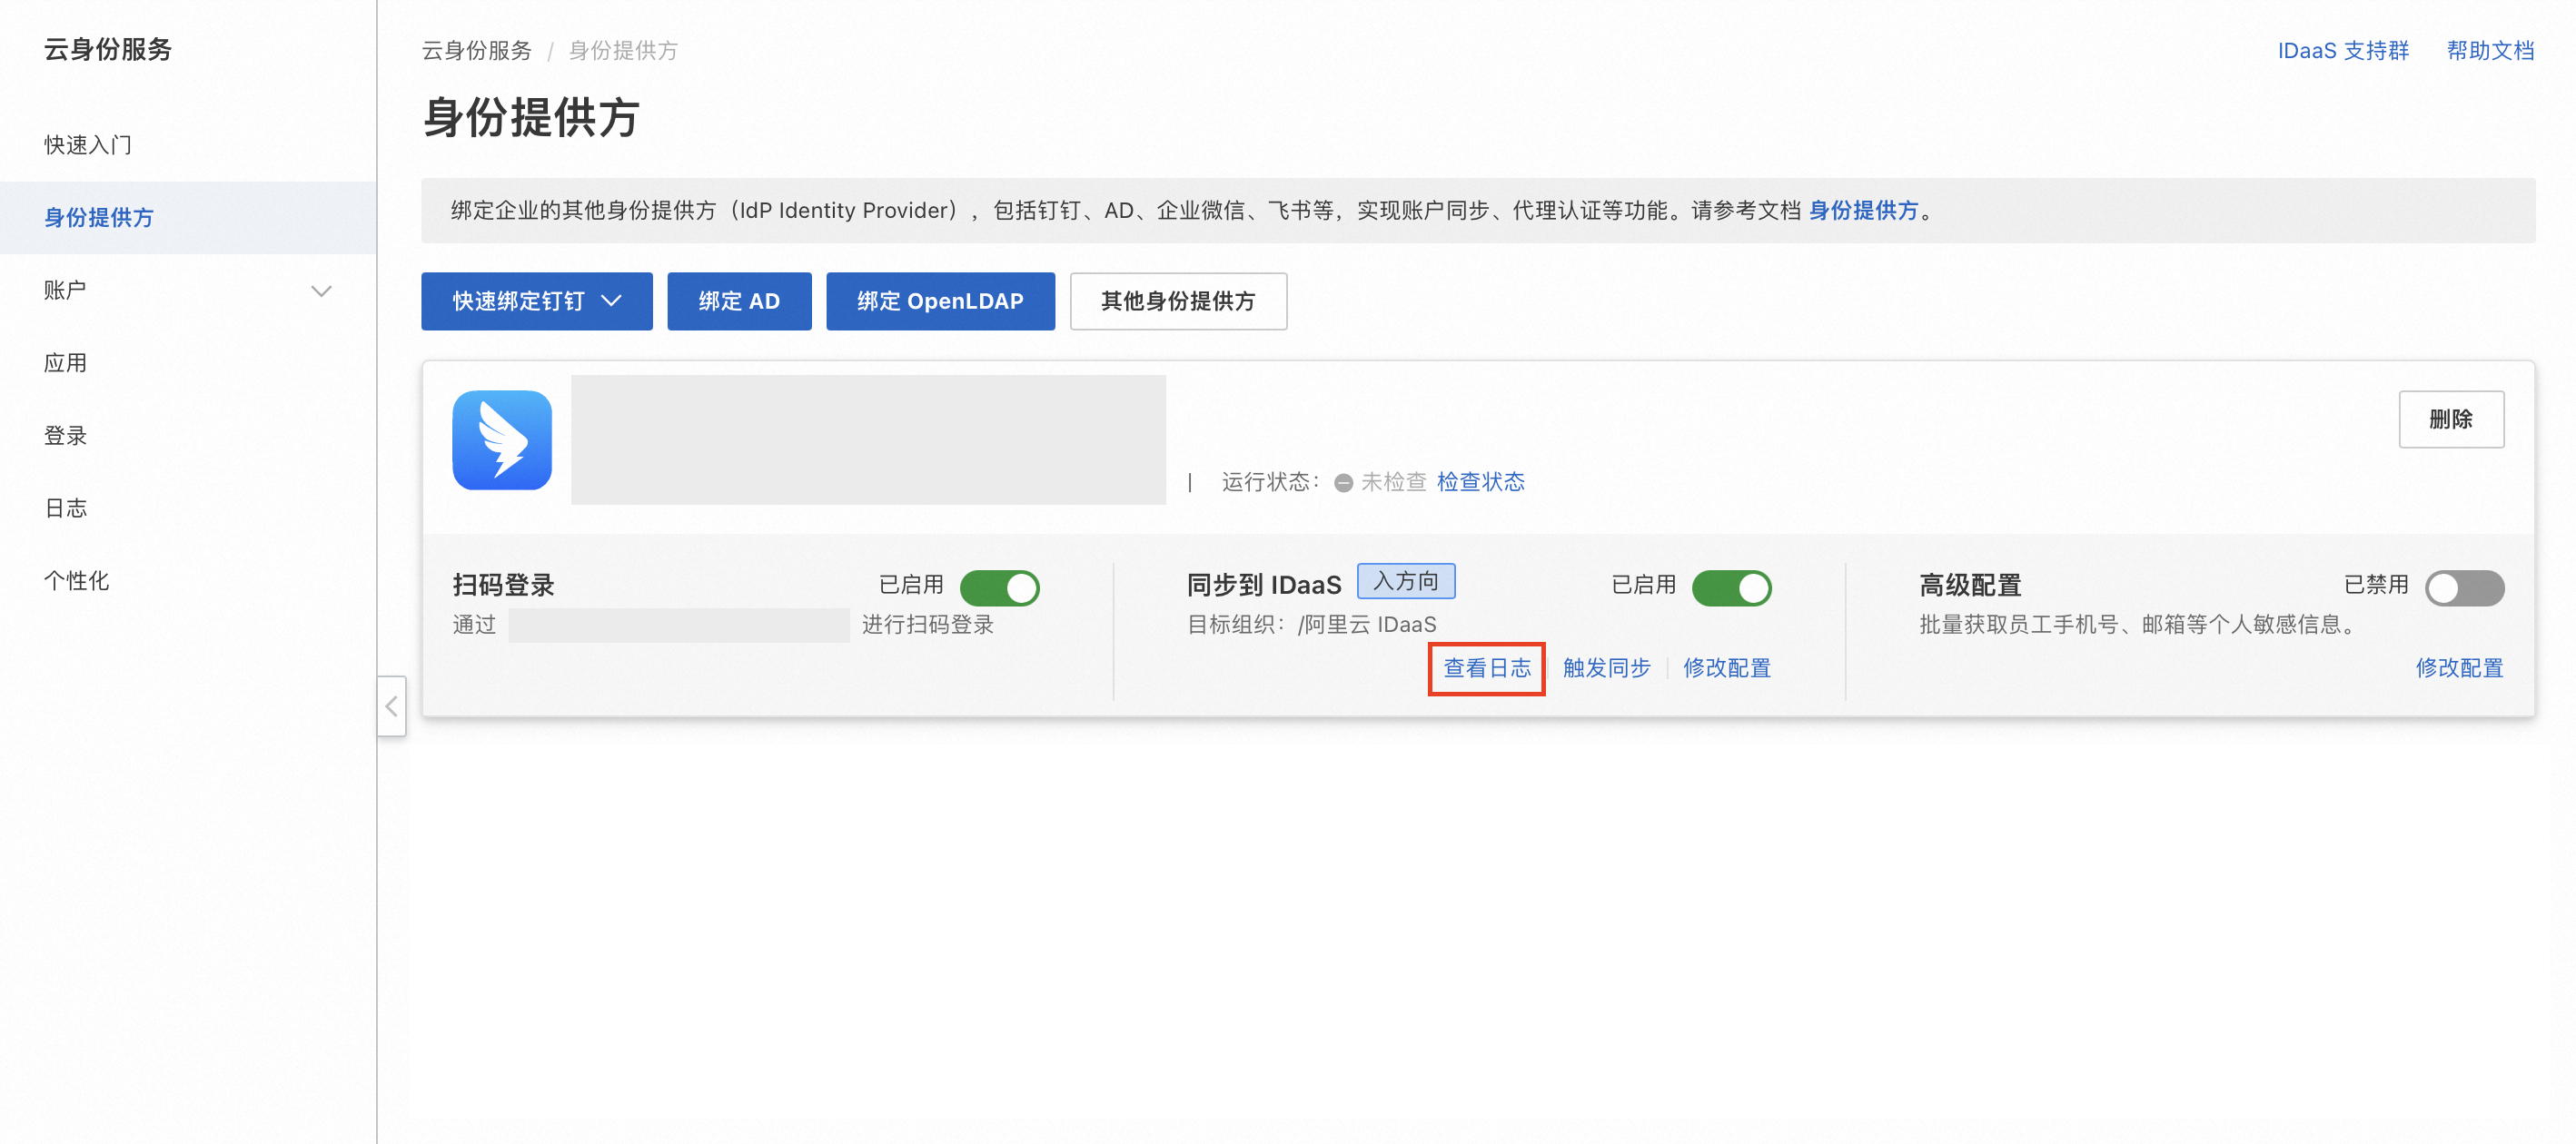
Task: Click the 高级配置 section title
Action: click(x=1970, y=585)
